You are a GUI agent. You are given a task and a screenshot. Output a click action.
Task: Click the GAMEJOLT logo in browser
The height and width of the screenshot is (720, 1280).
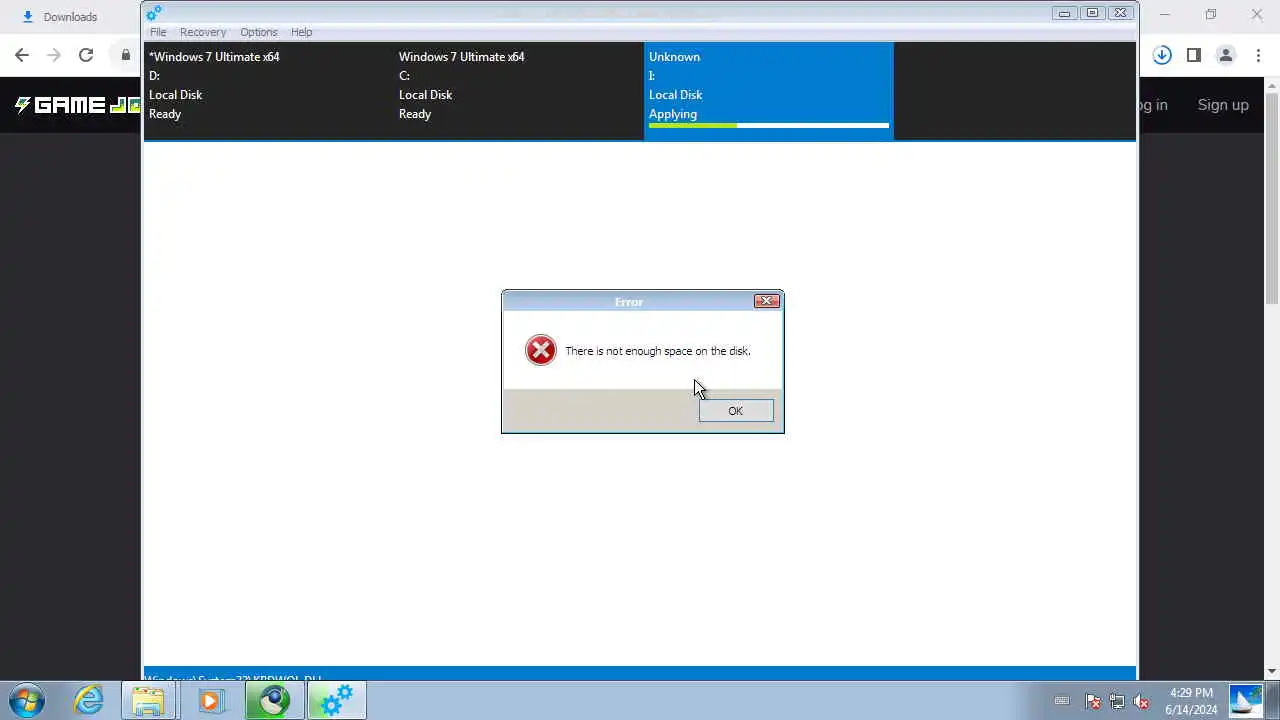[x=76, y=105]
